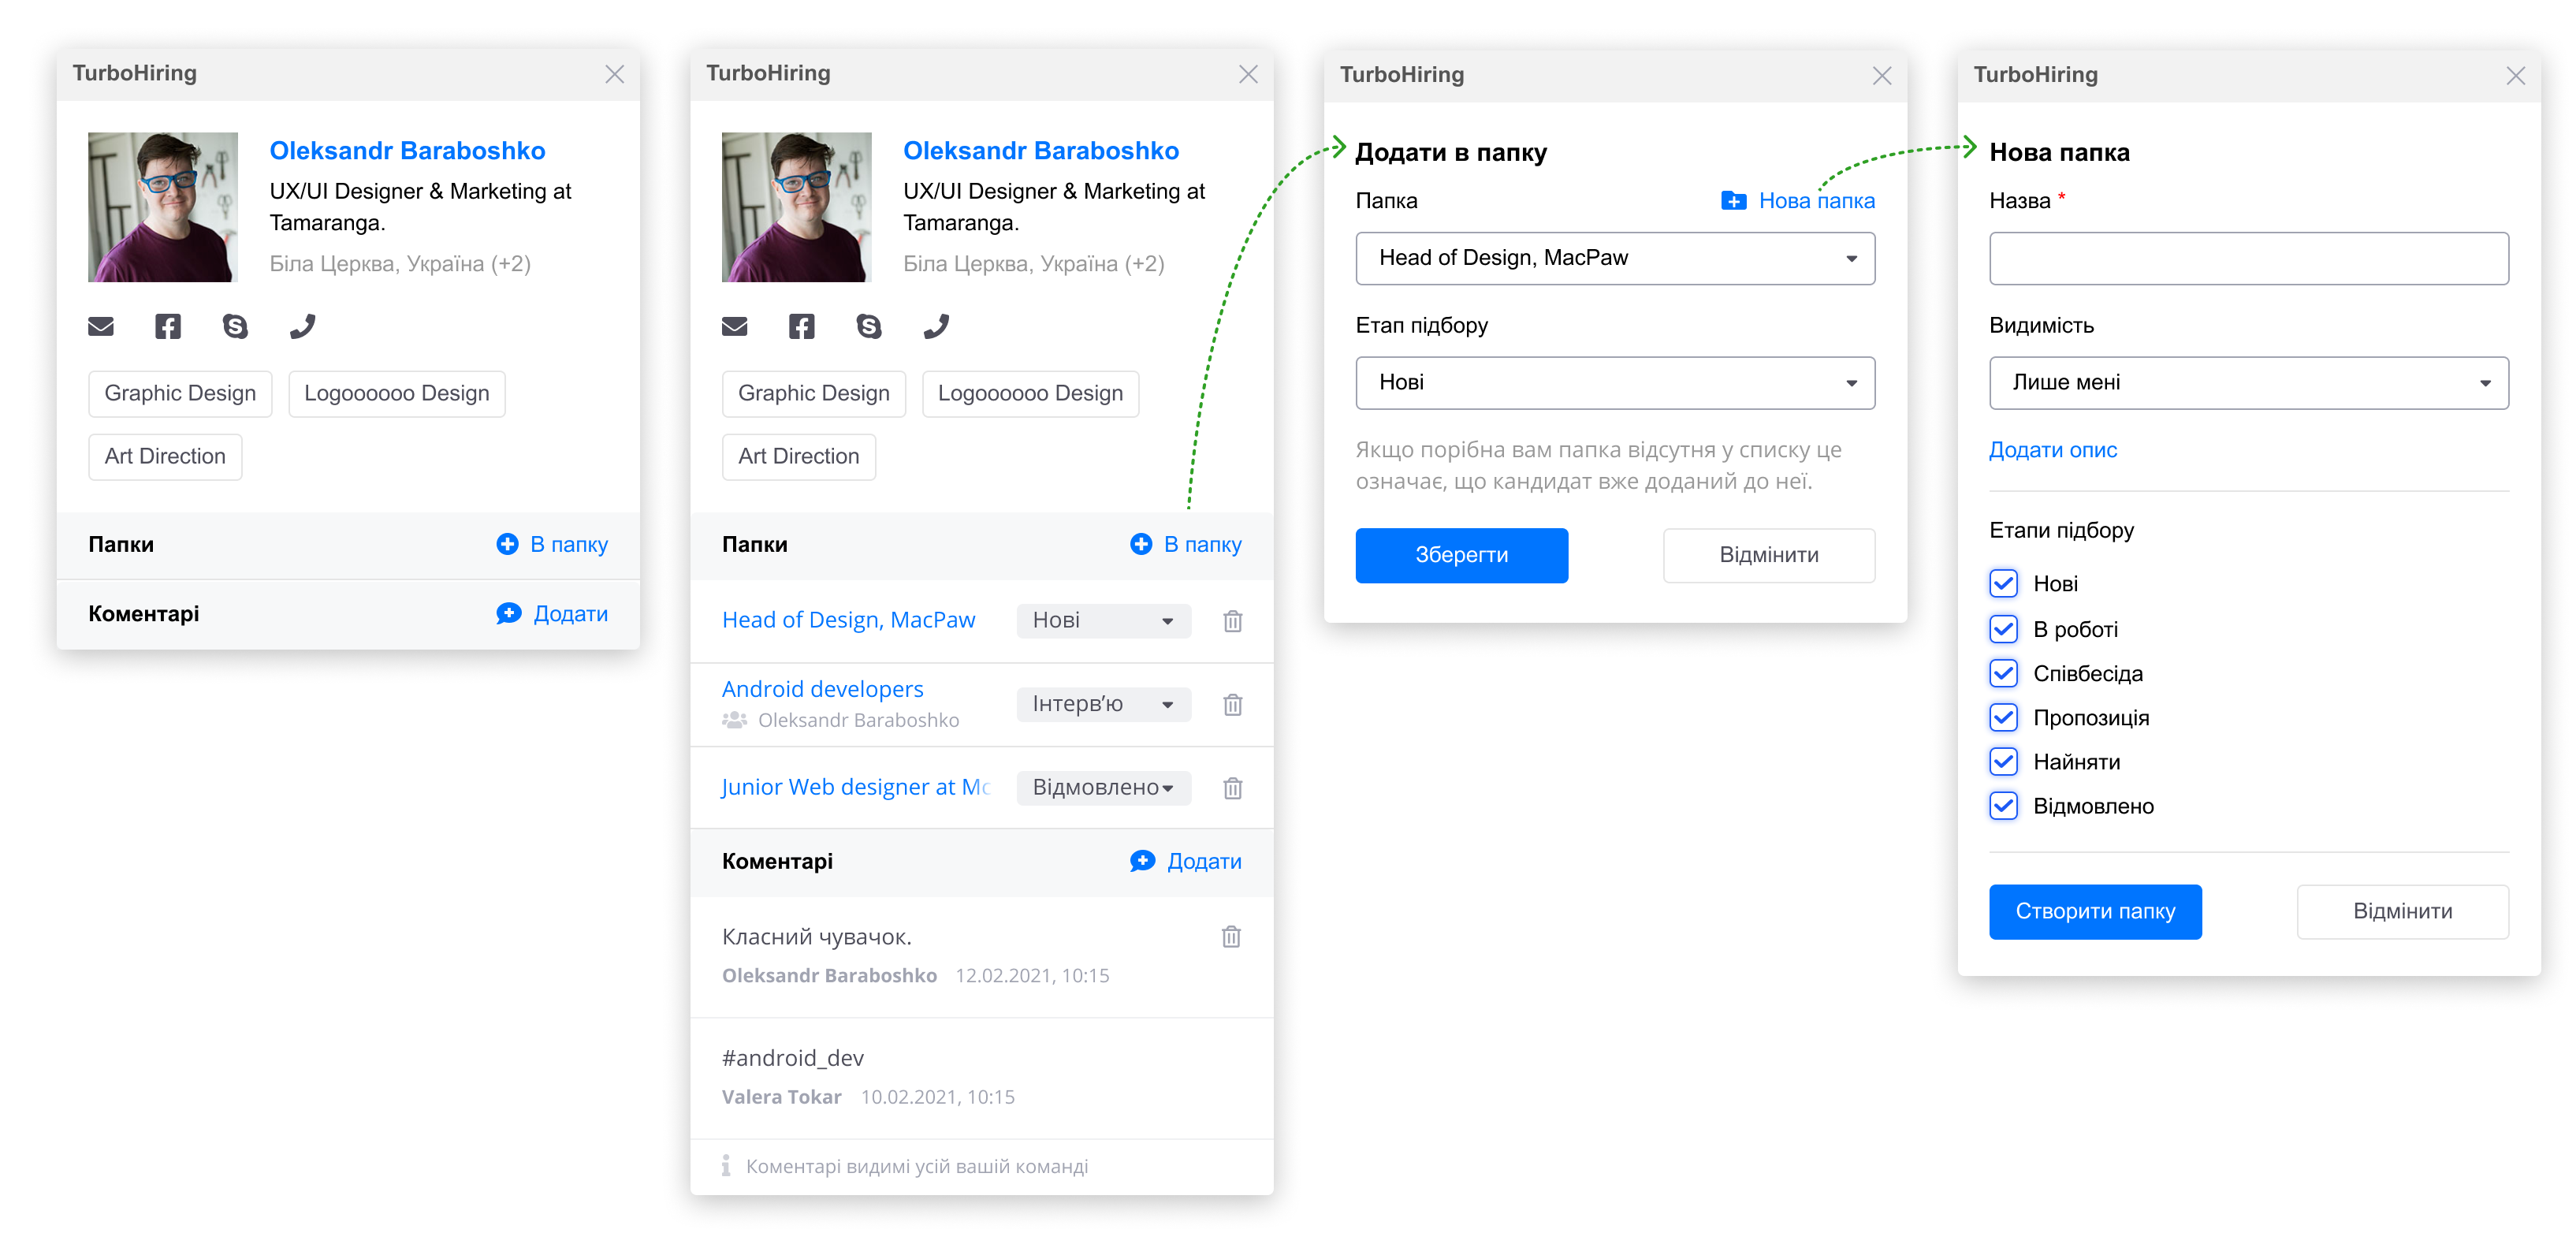Click 'Додати' comment link in first panel

coord(570,613)
